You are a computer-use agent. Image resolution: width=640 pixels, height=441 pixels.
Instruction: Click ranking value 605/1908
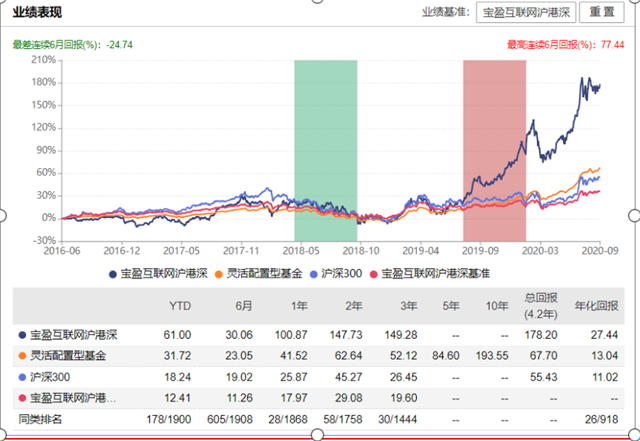coord(230,419)
